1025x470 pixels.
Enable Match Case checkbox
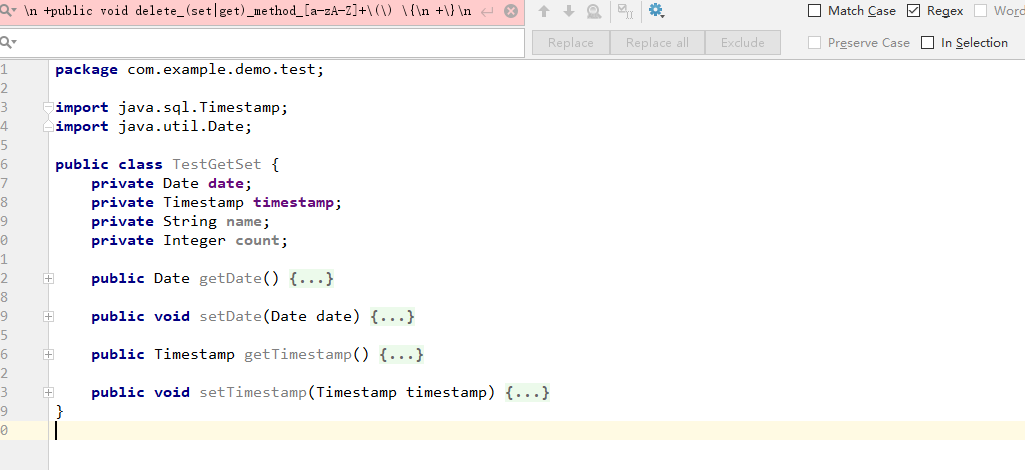815,10
